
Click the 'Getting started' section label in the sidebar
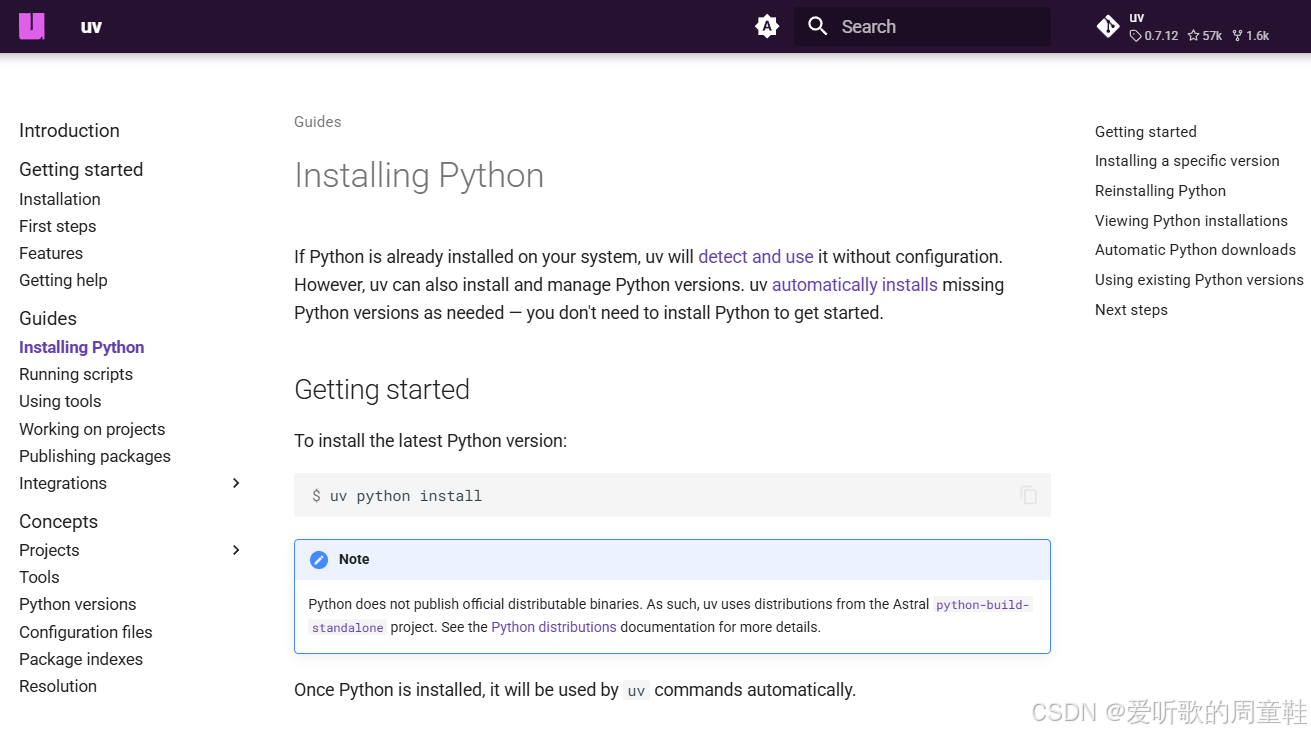tap(81, 169)
